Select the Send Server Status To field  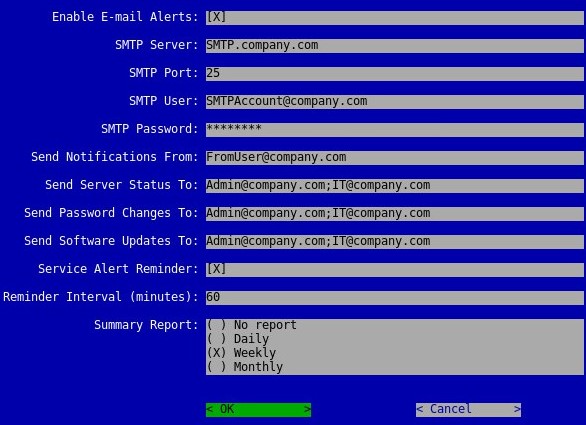click(395, 186)
